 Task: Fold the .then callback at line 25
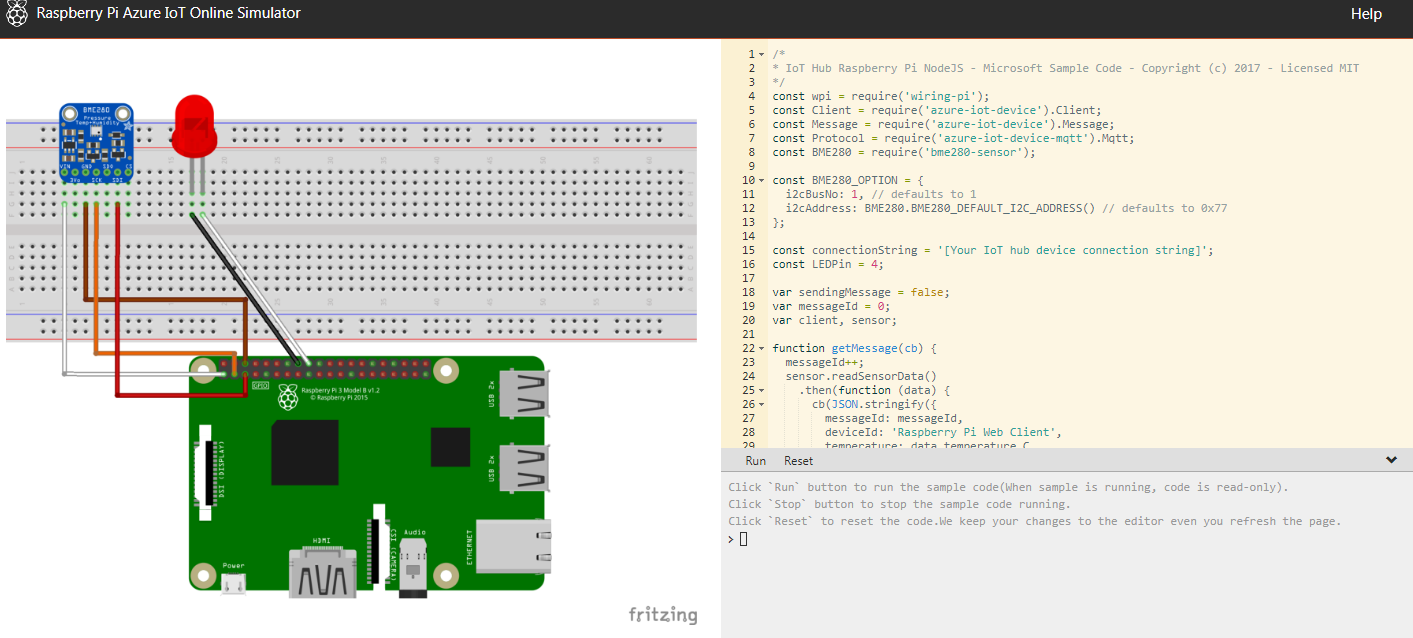762,390
